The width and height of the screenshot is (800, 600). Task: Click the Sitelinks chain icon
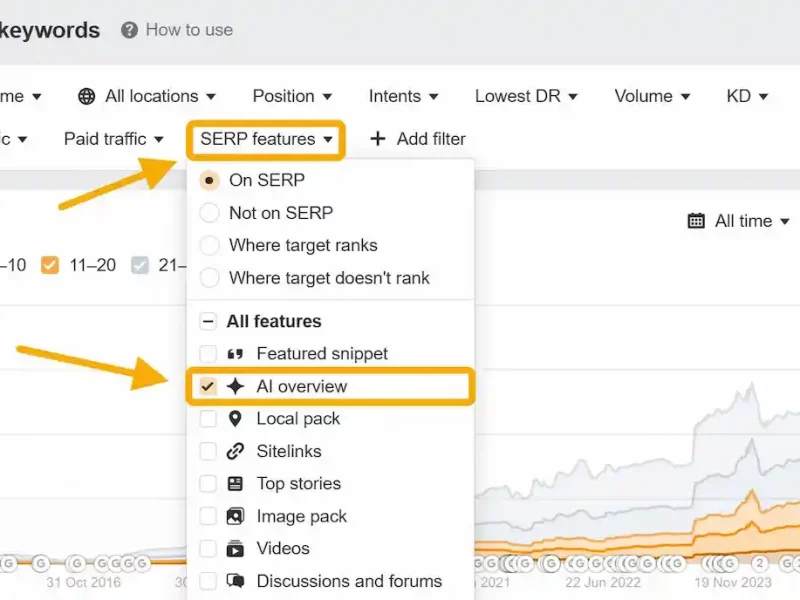[x=236, y=451]
